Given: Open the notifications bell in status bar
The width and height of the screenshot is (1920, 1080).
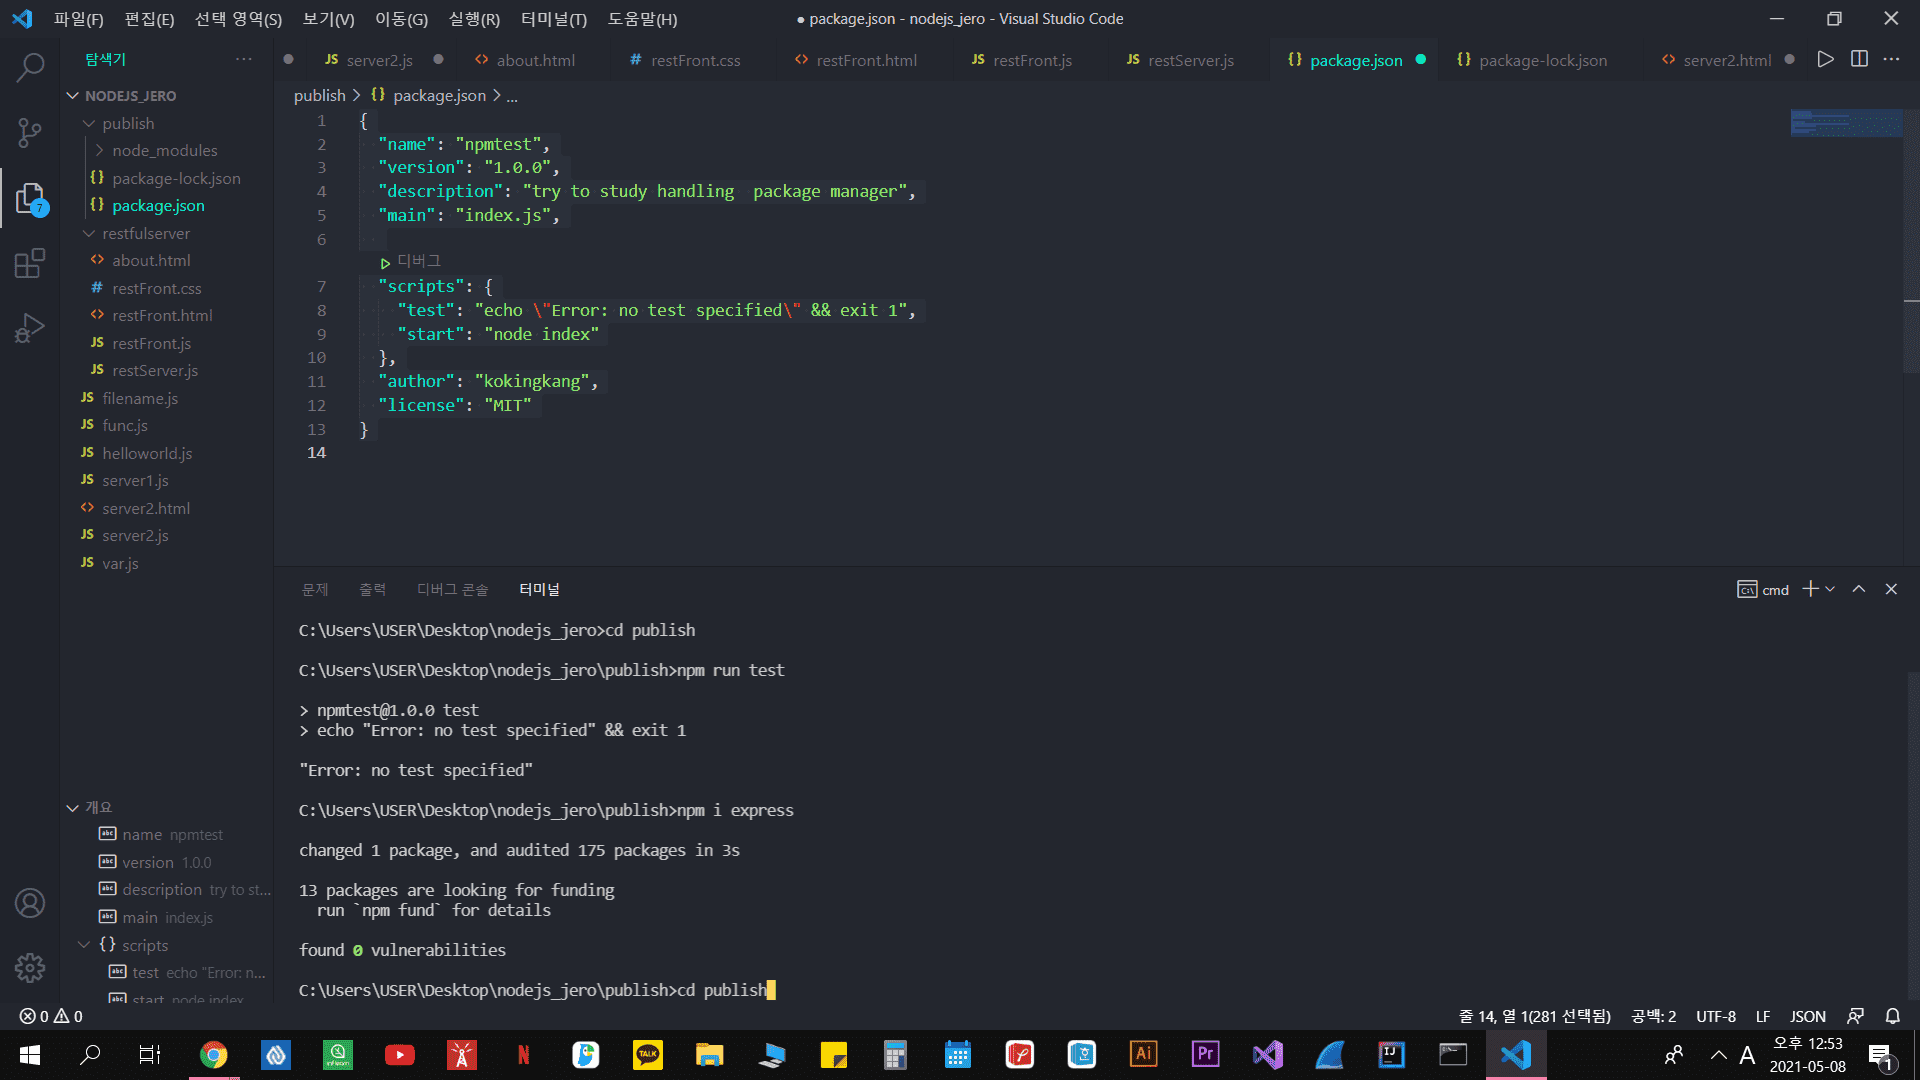Looking at the screenshot, I should click(x=1892, y=1016).
